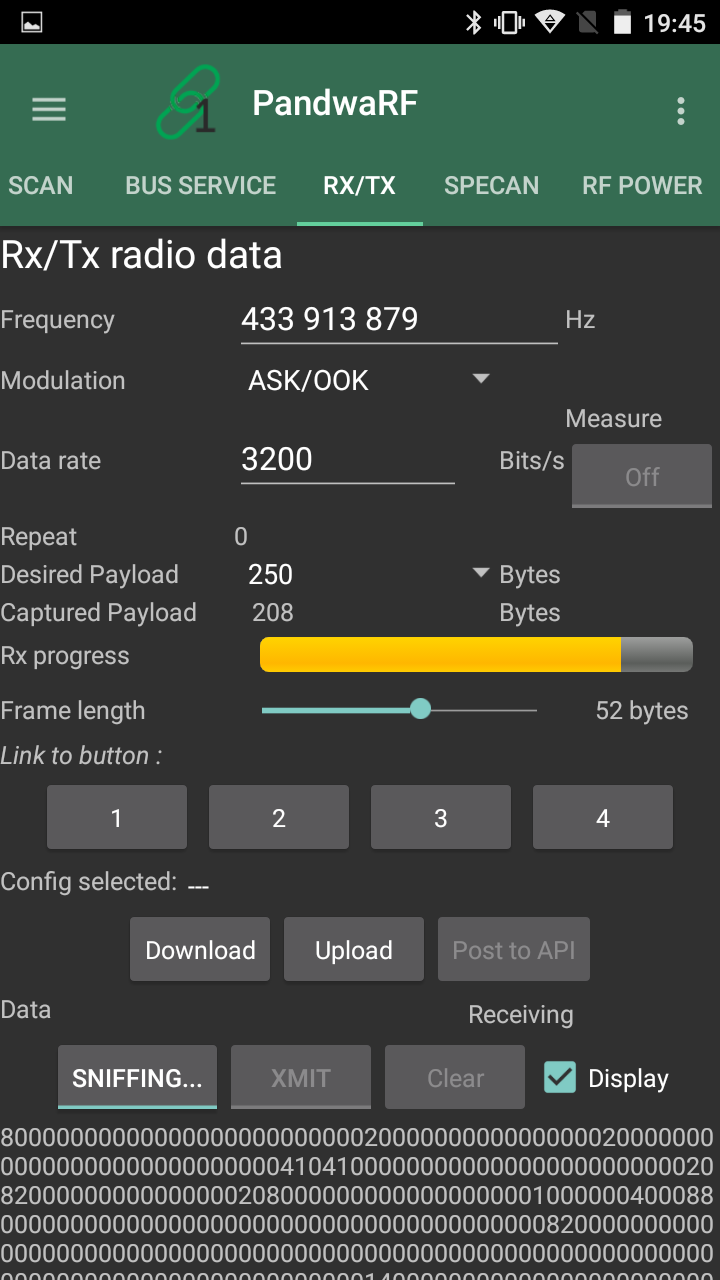
Task: Stop the SNIFFING toggle button
Action: point(137,1078)
